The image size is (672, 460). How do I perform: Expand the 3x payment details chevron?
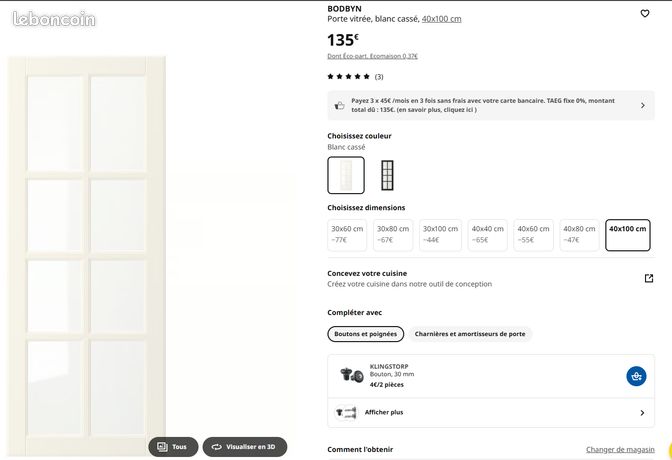point(642,105)
